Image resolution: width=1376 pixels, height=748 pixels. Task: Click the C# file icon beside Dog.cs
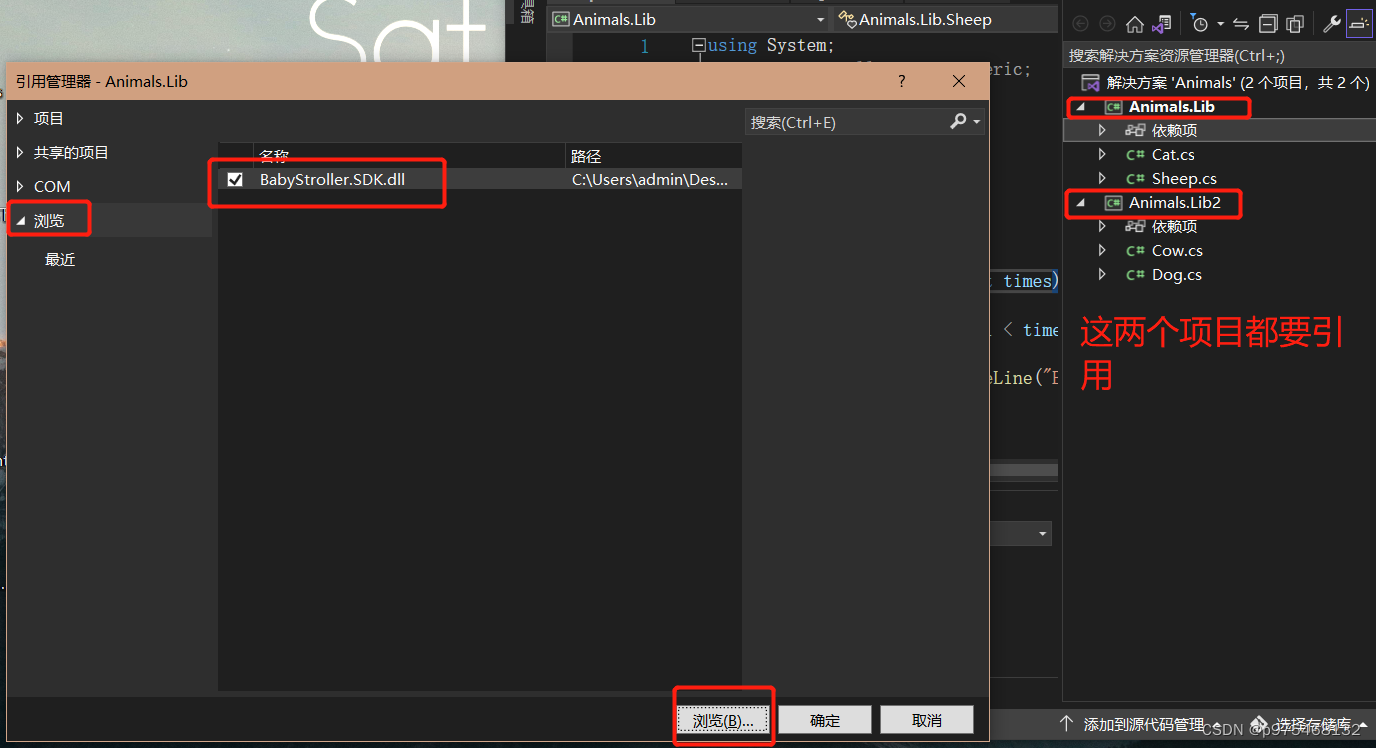[x=1135, y=275]
